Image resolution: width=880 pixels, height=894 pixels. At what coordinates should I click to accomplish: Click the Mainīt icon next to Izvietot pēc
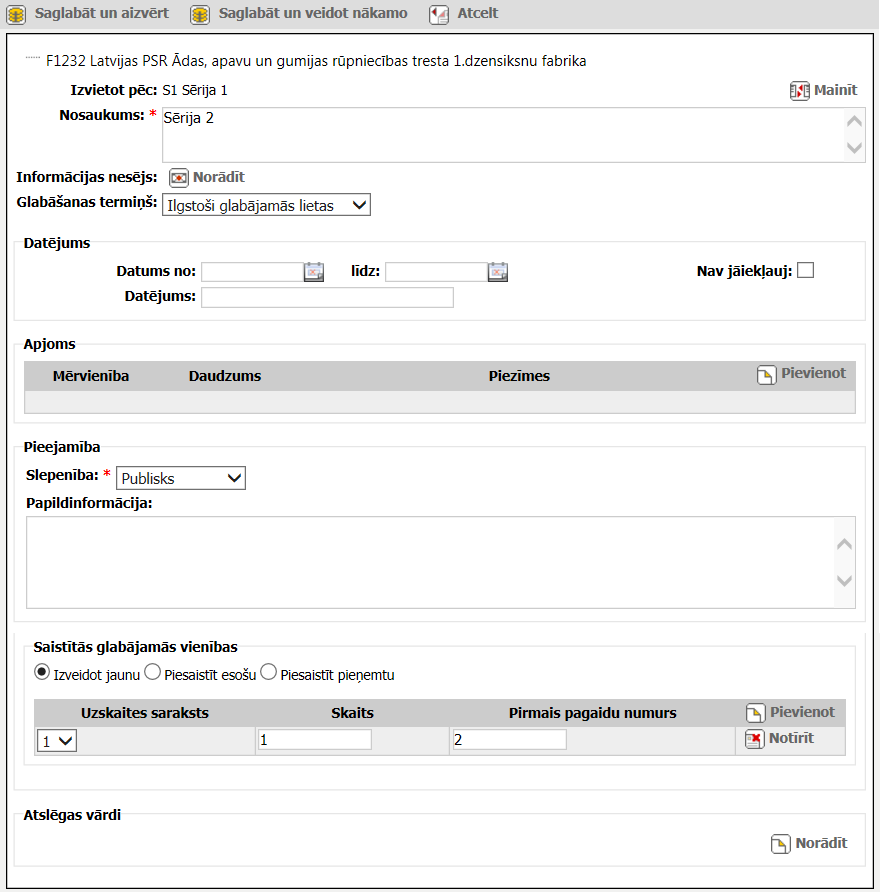(x=799, y=91)
